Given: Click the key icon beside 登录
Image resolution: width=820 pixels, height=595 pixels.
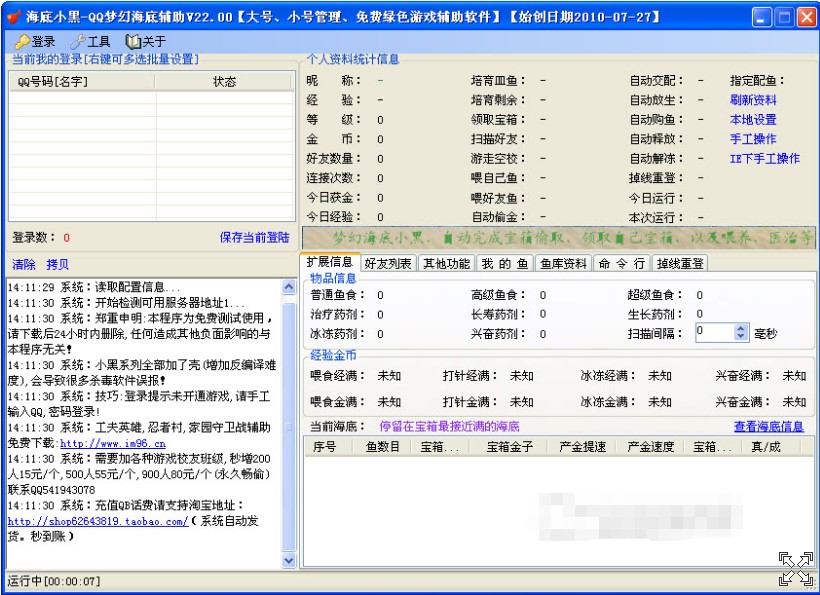Looking at the screenshot, I should (22, 42).
